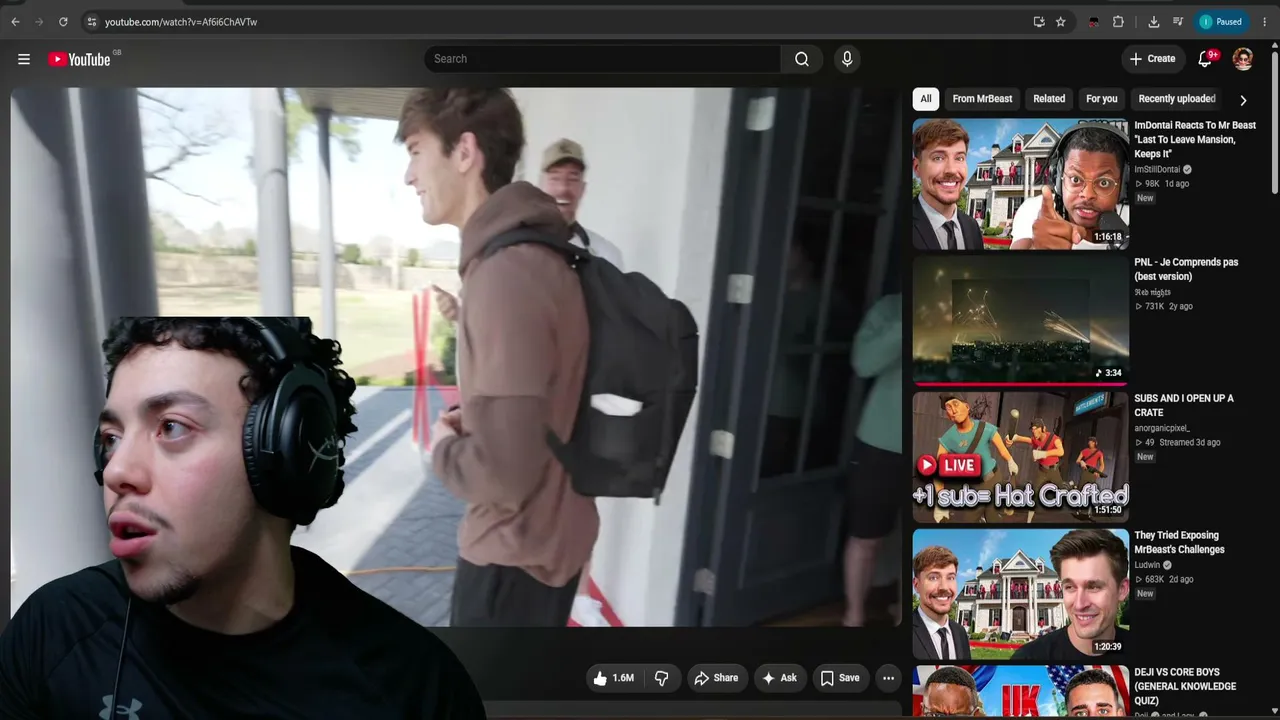Select the All filter chip
This screenshot has width=1280, height=720.
click(926, 99)
